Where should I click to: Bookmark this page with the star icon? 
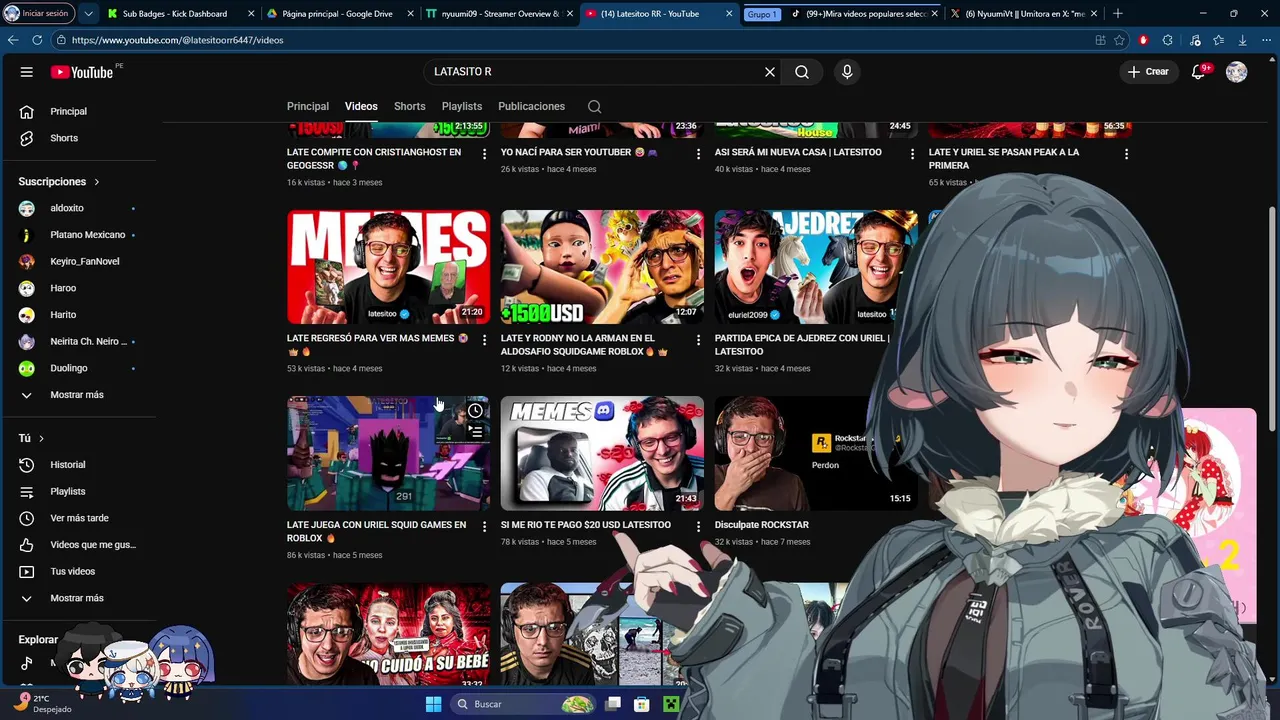point(1120,40)
